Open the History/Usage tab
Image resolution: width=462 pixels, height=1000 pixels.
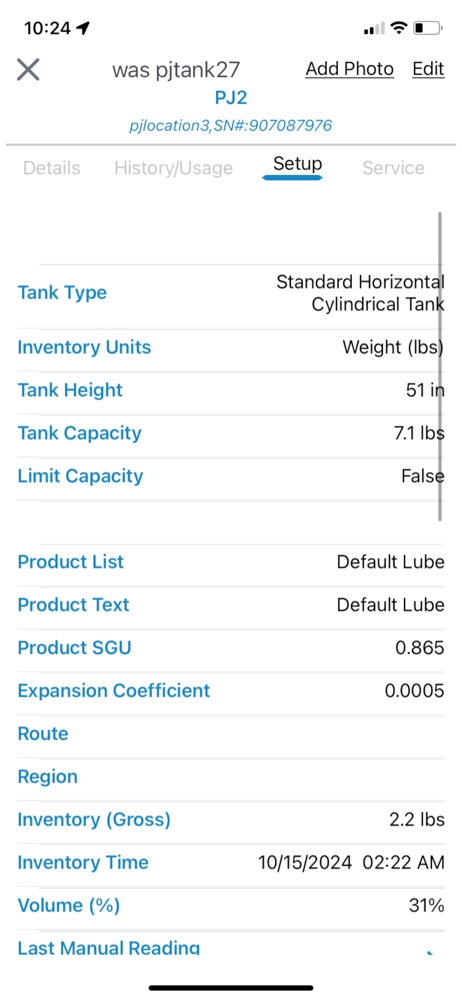[174, 168]
